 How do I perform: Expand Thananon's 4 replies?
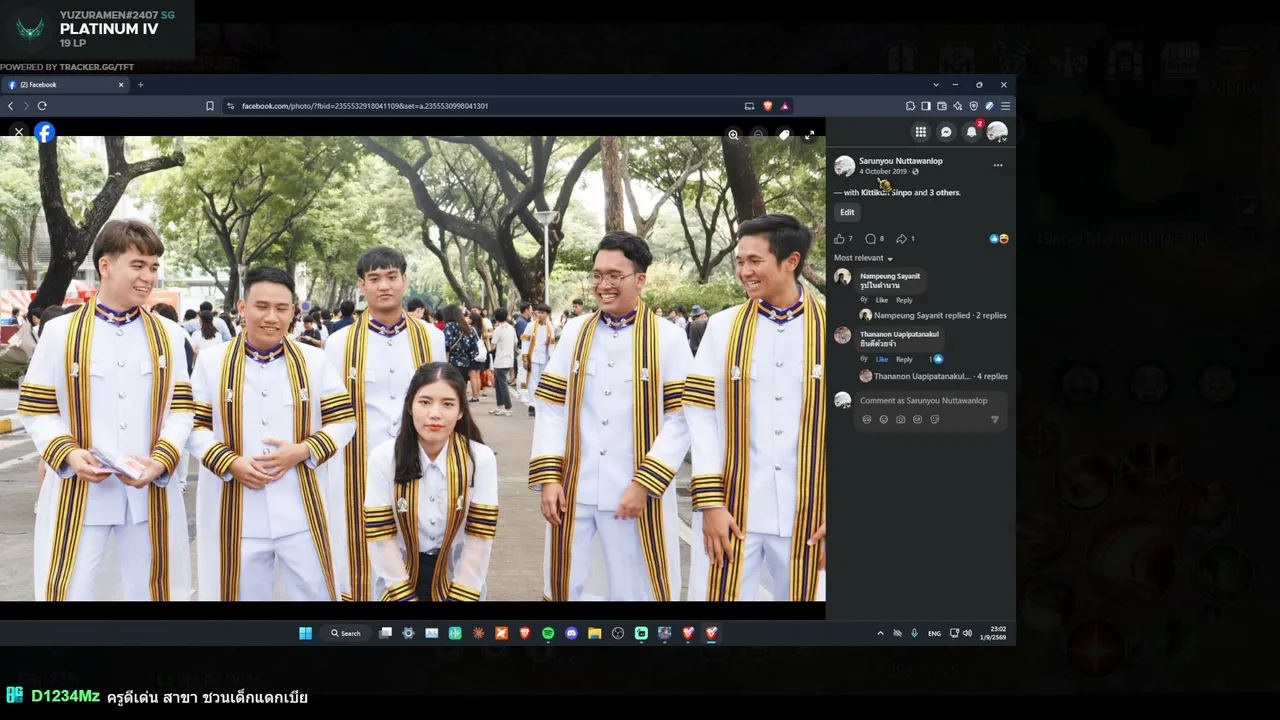[941, 376]
